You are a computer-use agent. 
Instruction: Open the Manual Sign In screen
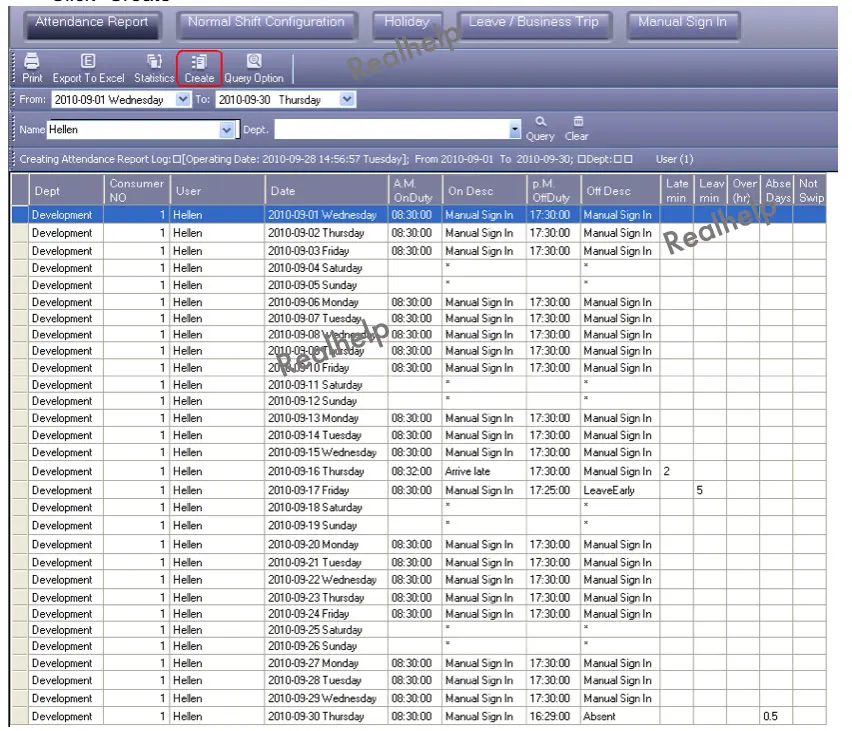click(683, 22)
